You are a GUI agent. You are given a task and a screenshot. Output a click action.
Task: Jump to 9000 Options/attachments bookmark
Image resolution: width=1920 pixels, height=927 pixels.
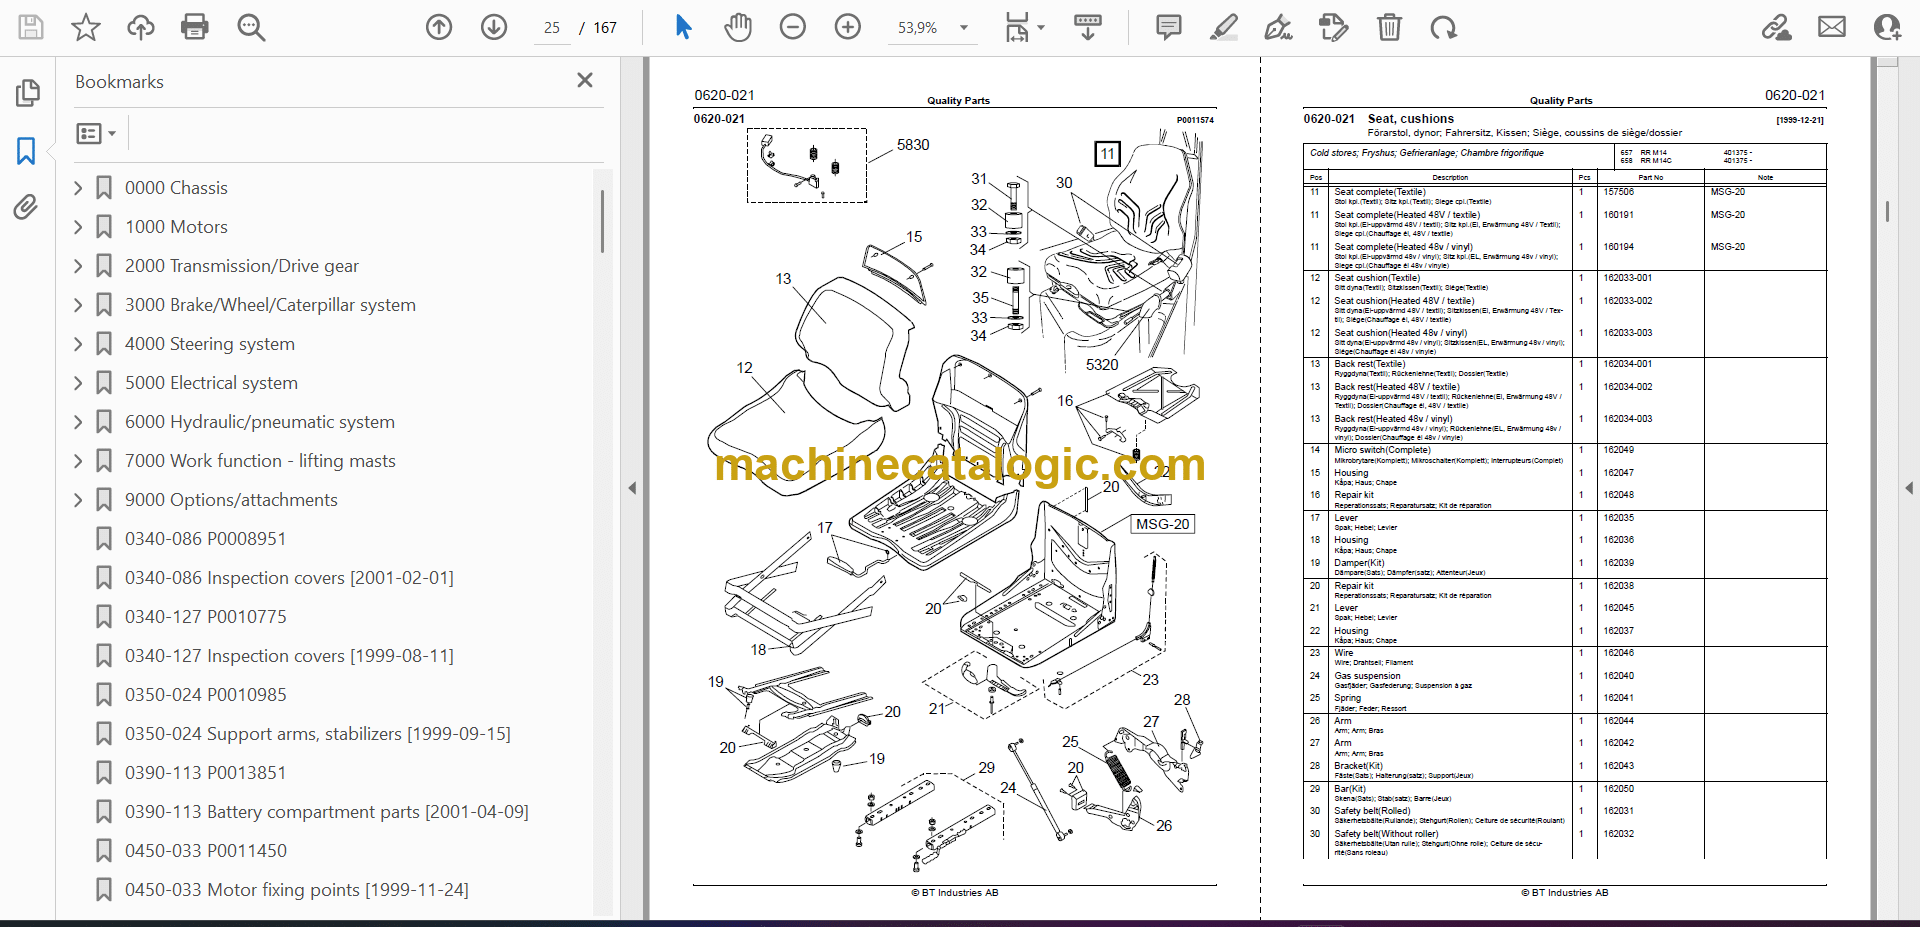tap(231, 500)
